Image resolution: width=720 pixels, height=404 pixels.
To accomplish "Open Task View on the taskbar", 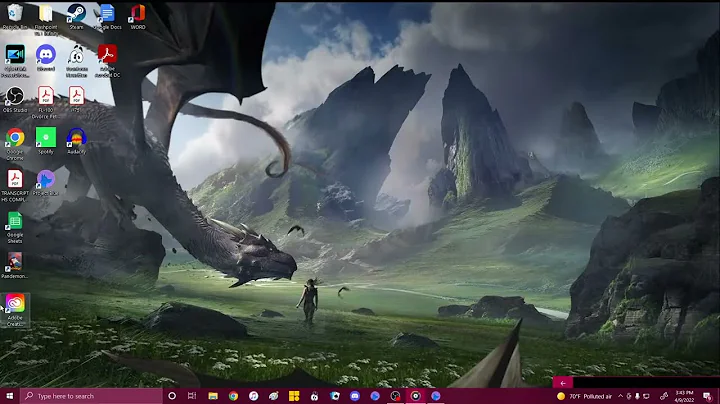I will [x=192, y=396].
